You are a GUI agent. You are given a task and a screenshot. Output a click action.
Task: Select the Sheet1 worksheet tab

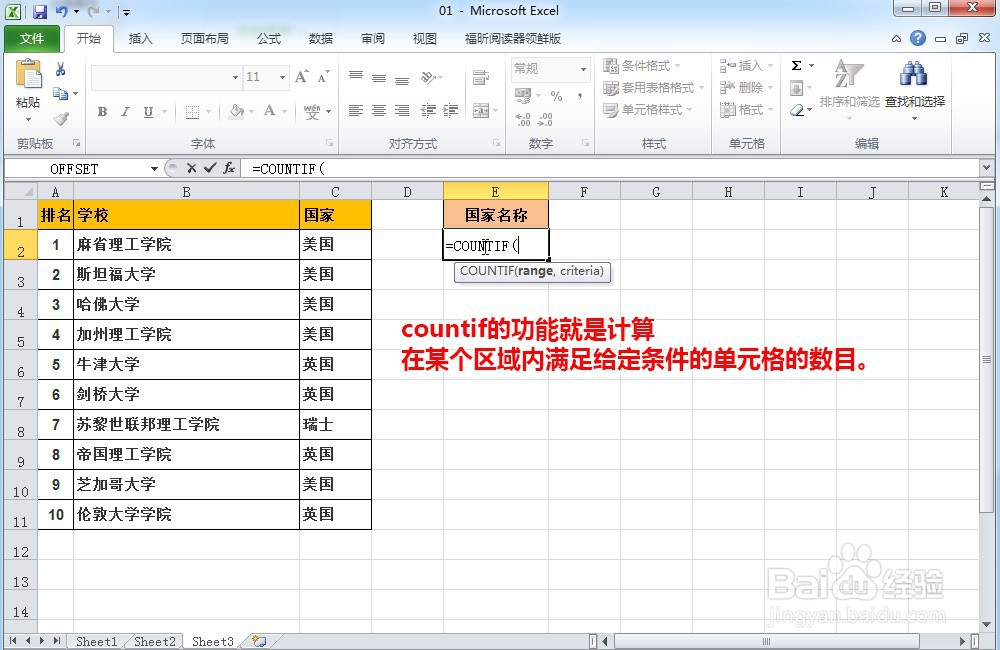pos(96,642)
